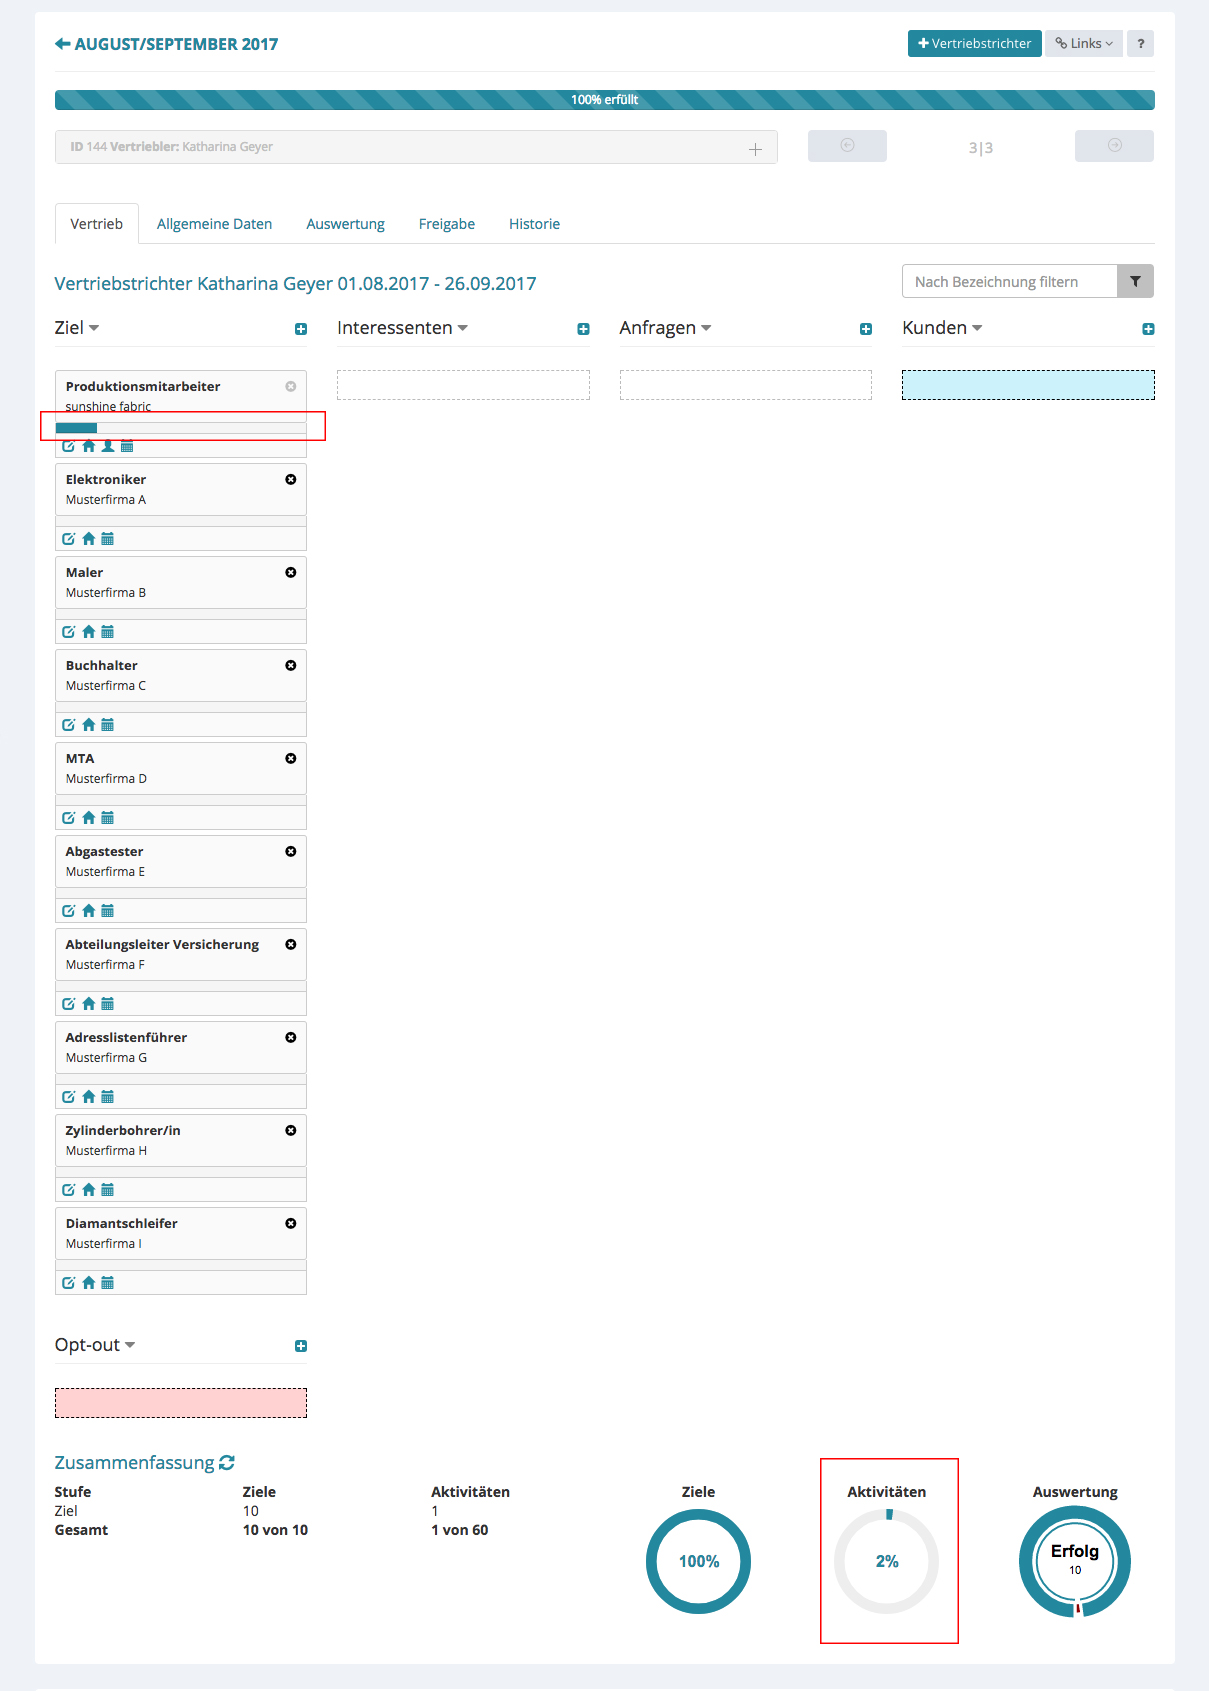Screen dimensions: 1209x1691
Task: Click the 100% erfüllt progress bar
Action: (604, 100)
